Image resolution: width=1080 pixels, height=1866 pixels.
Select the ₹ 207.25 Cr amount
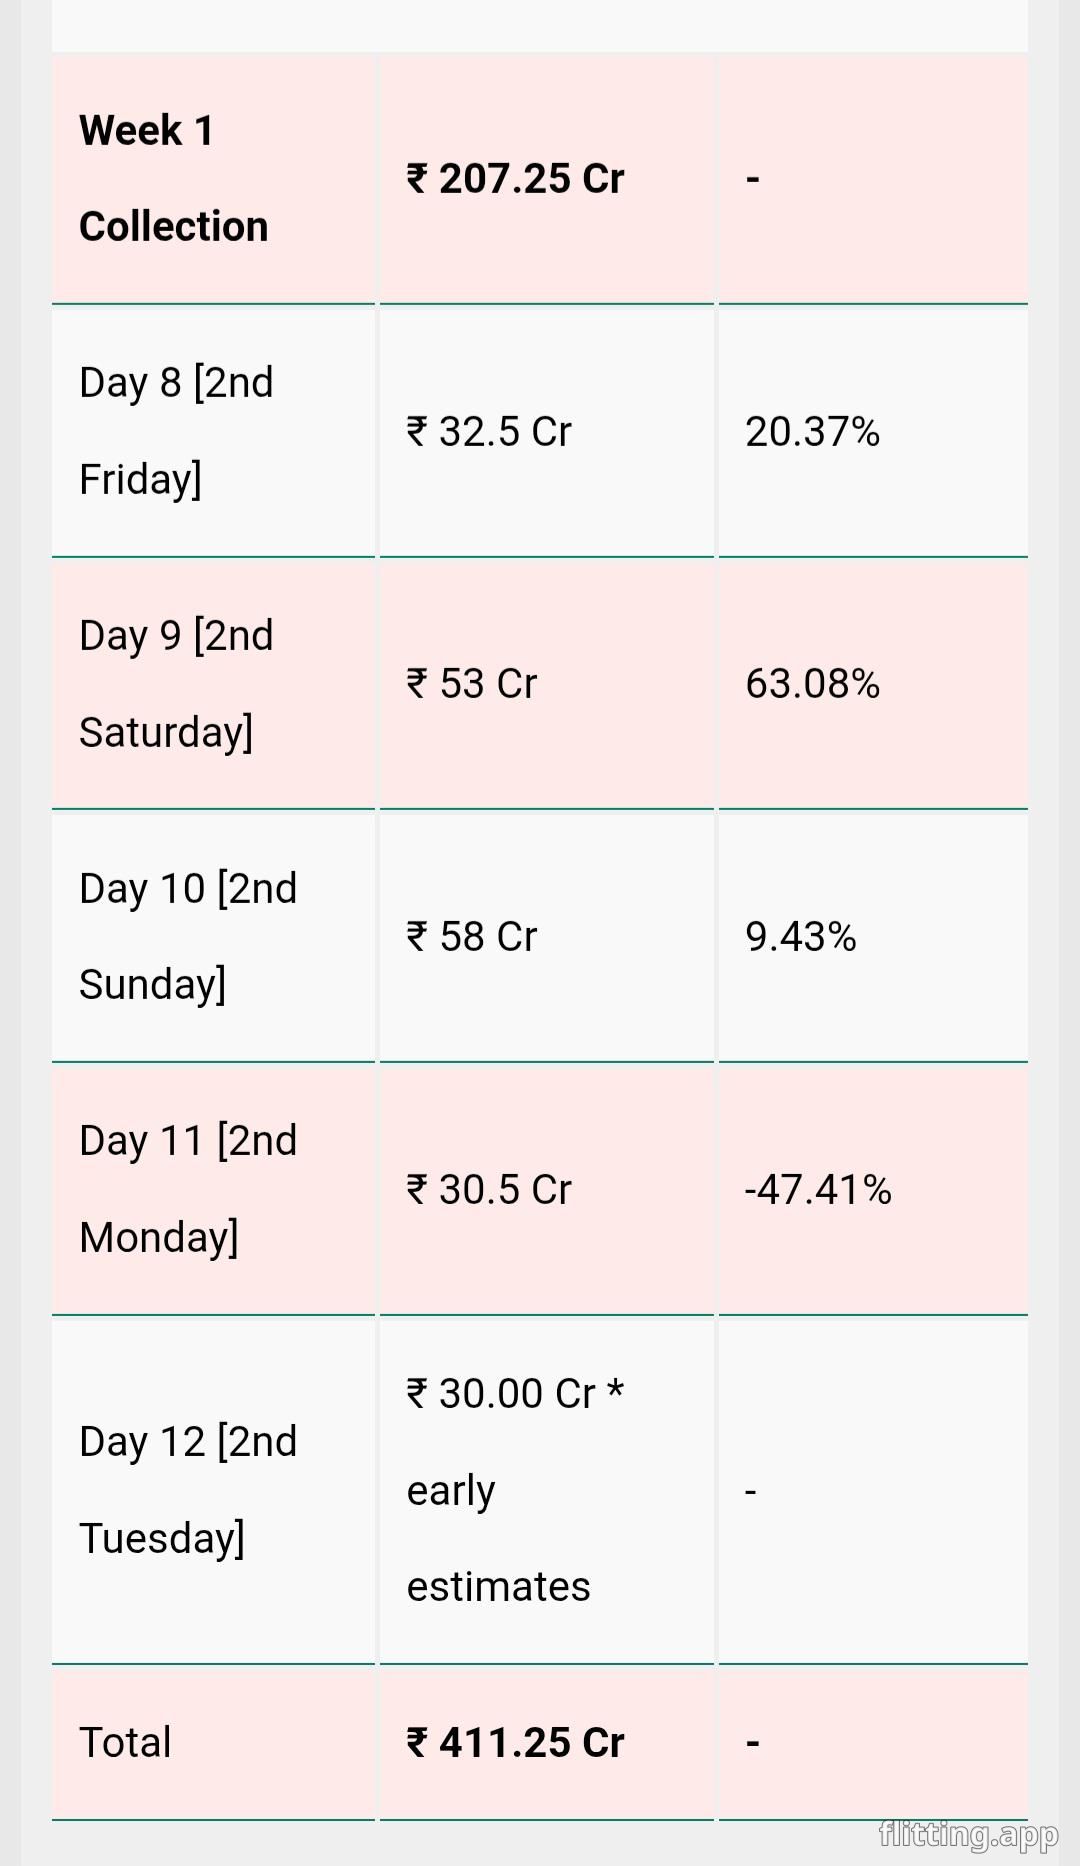point(515,179)
